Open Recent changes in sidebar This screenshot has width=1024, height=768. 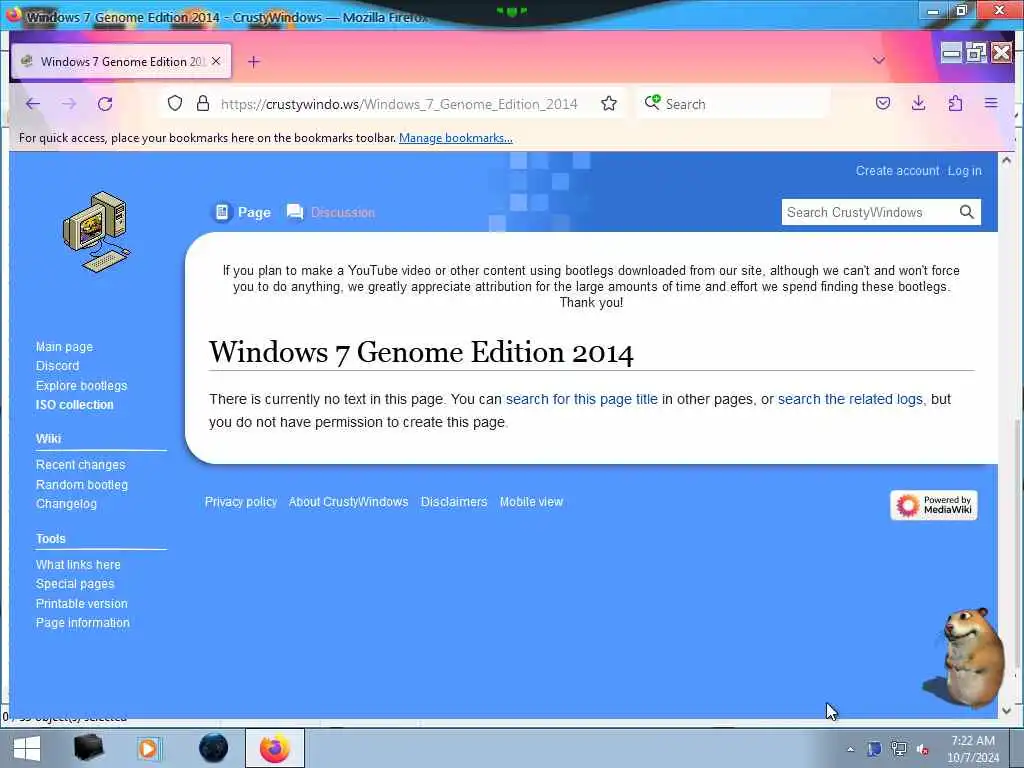(80, 465)
